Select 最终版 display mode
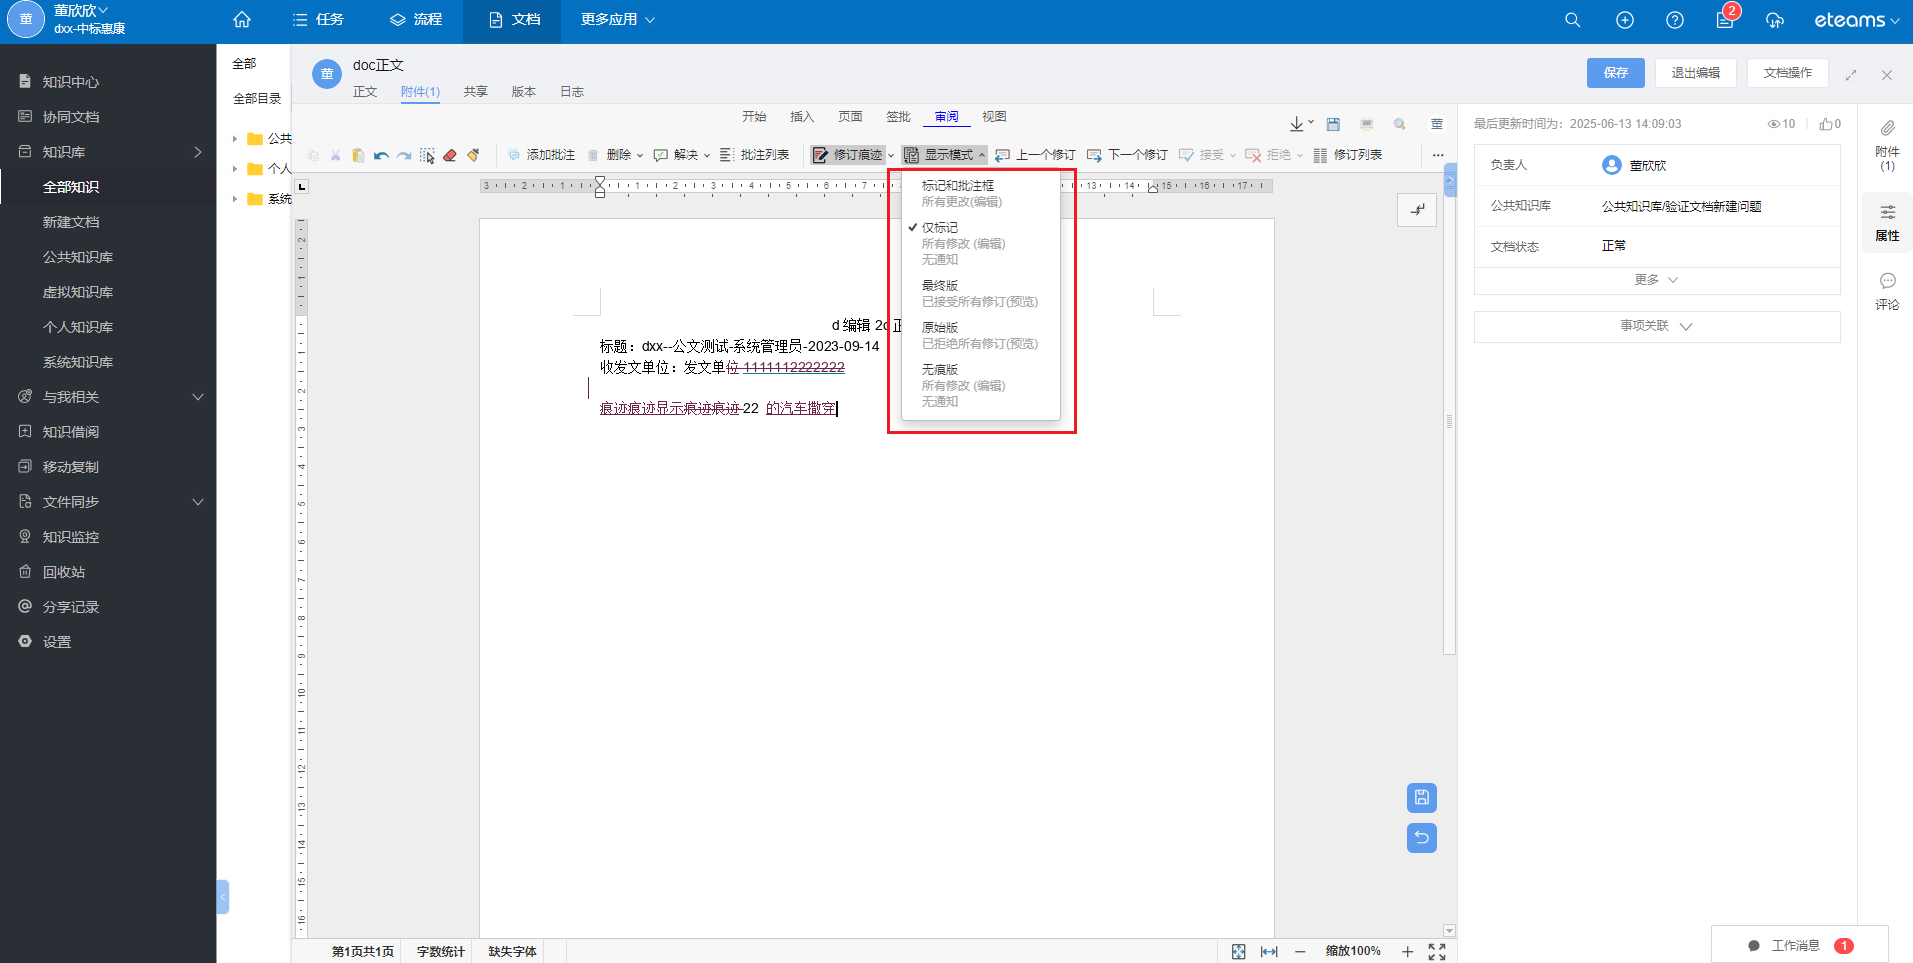Viewport: 1913px width, 963px height. click(x=980, y=293)
